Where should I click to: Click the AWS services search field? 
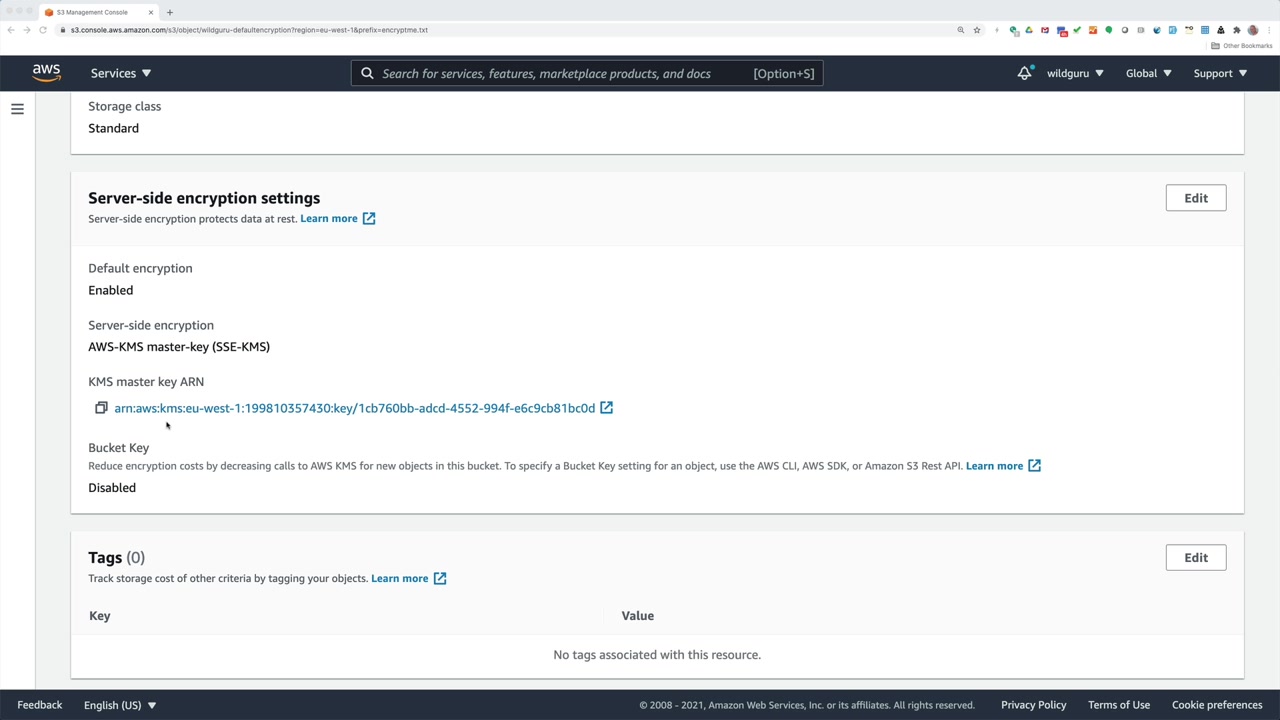(x=587, y=73)
